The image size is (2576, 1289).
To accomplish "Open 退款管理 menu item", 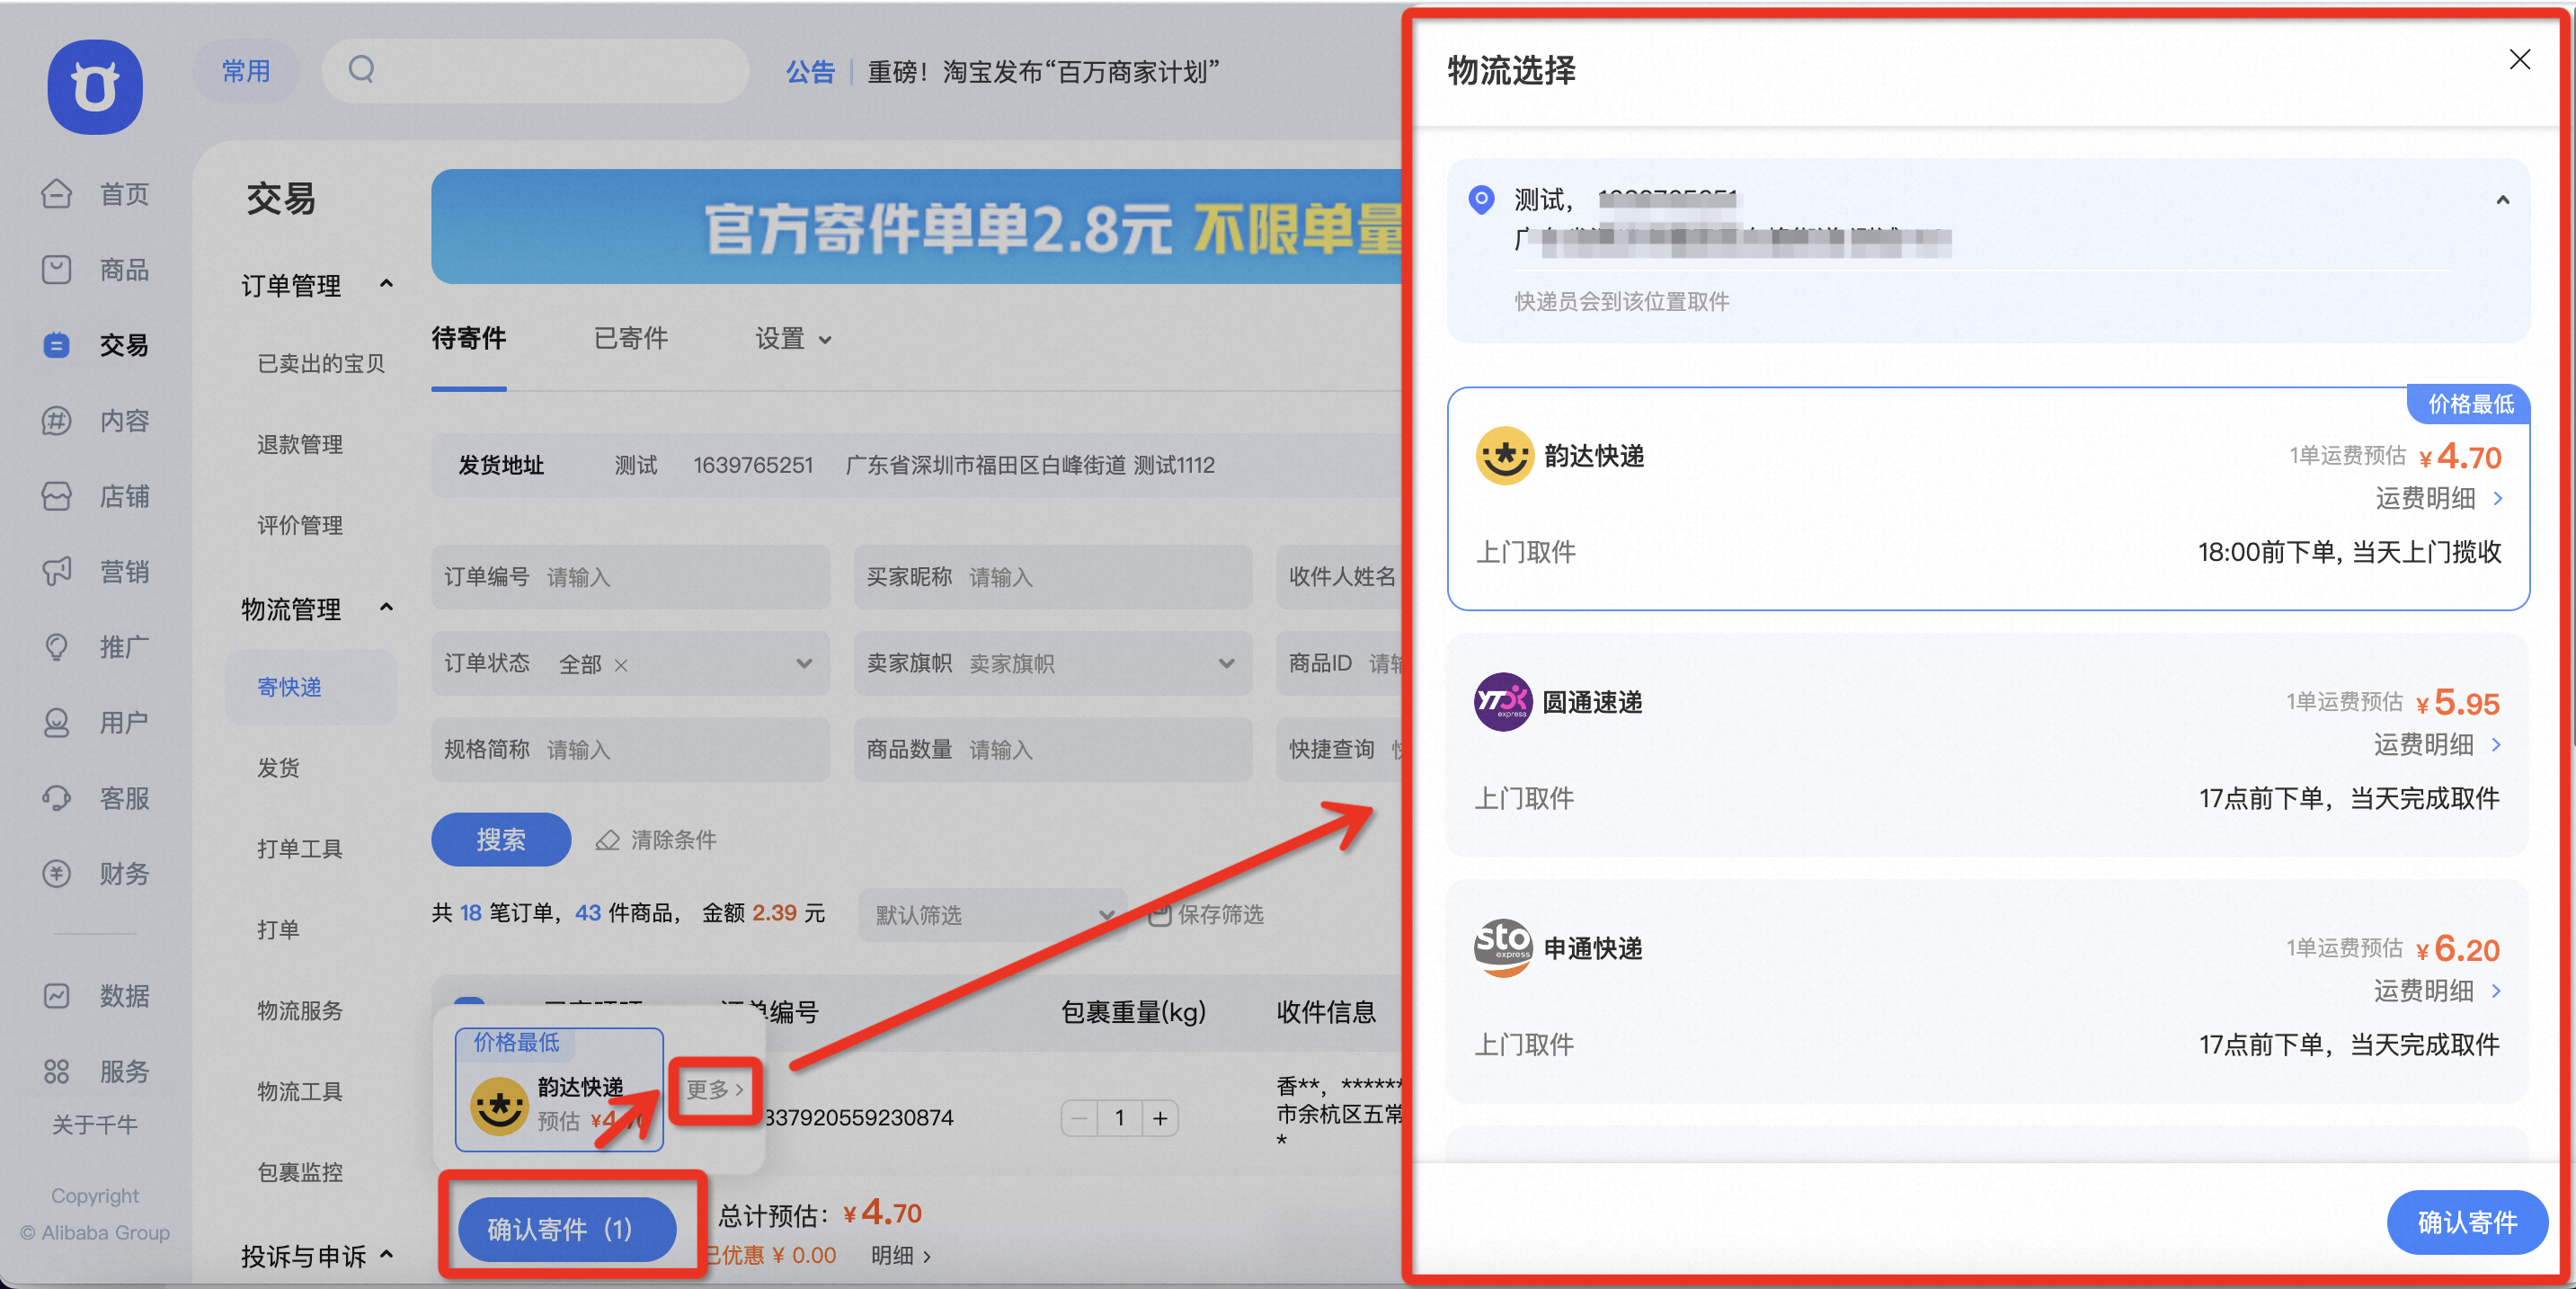I will tap(300, 445).
